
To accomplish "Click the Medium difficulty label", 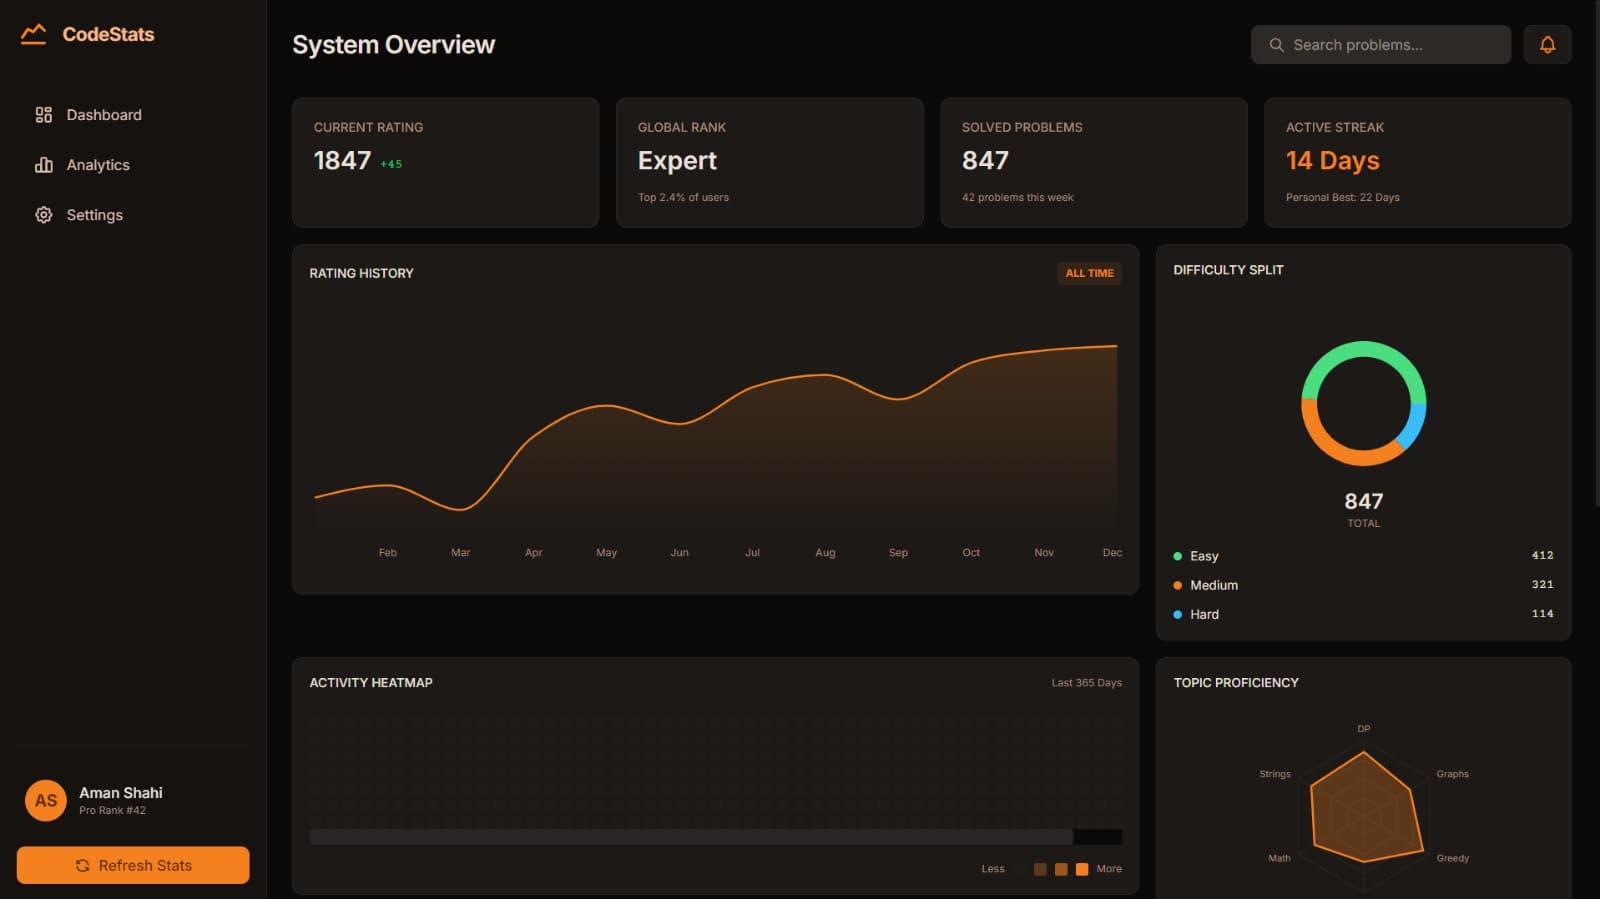I will pyautogui.click(x=1214, y=585).
